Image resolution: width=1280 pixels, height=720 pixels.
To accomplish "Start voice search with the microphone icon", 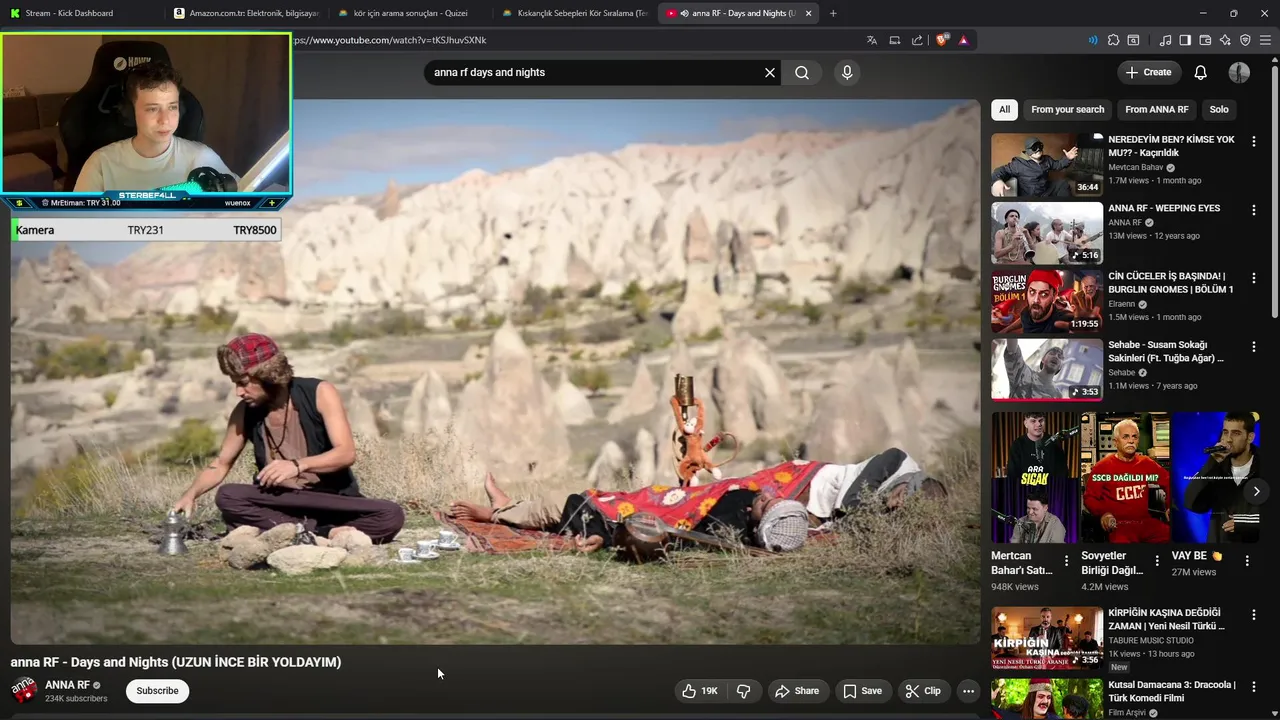I will [847, 72].
